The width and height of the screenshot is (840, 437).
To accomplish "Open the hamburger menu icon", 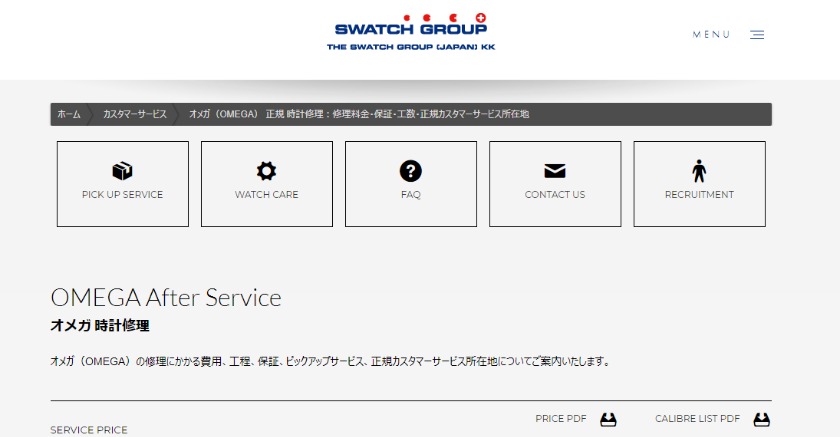I will coord(757,35).
